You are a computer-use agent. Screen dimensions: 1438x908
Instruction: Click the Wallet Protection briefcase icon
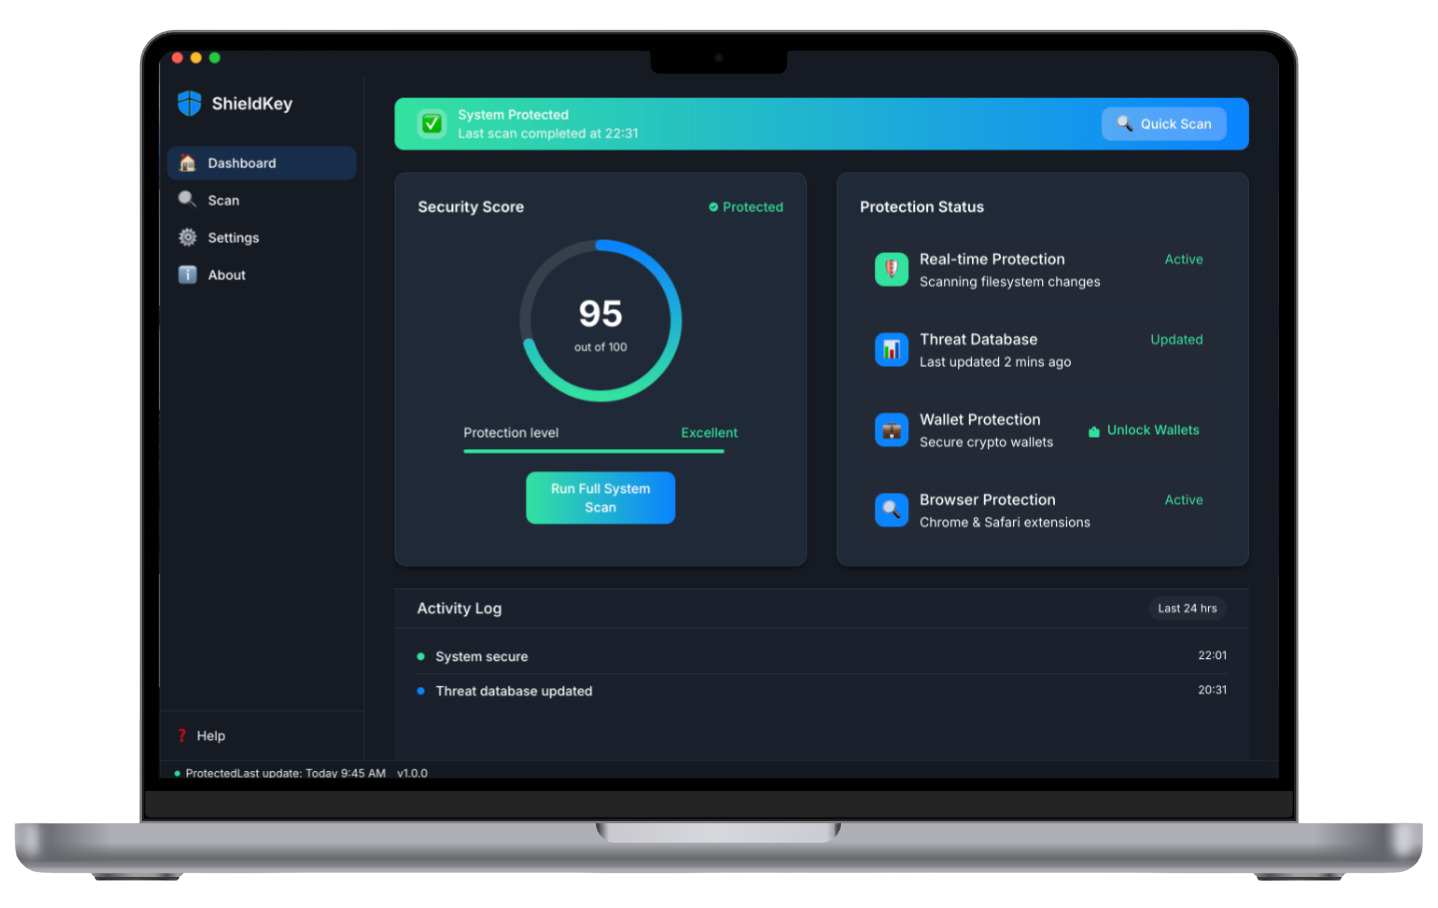[891, 430]
